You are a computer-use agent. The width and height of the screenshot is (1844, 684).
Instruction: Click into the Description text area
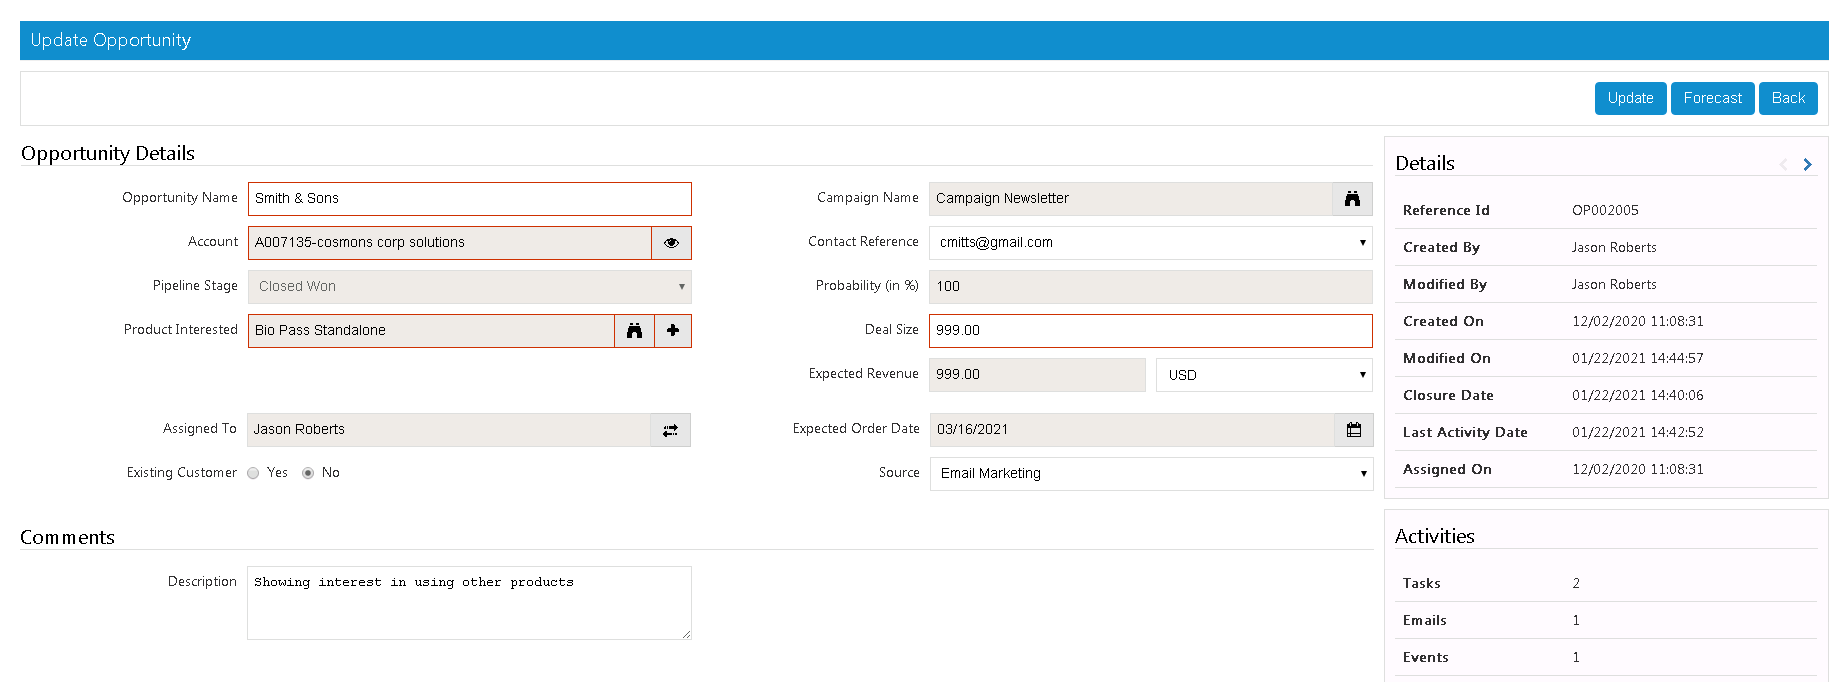tap(469, 603)
